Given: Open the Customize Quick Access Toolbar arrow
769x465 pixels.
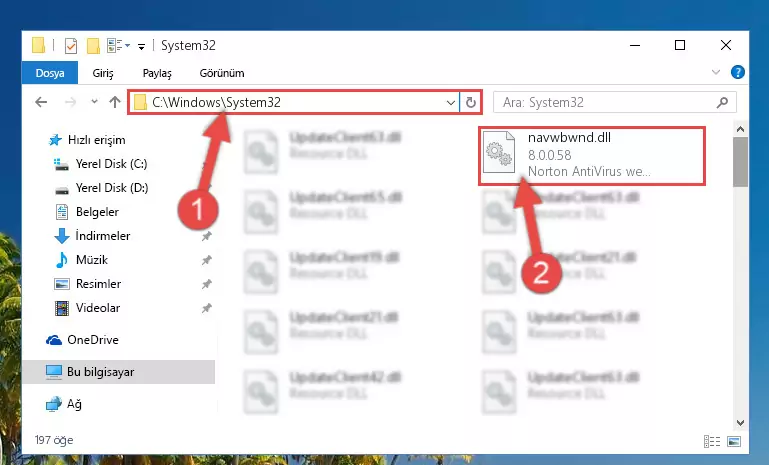Looking at the screenshot, I should coord(141,47).
